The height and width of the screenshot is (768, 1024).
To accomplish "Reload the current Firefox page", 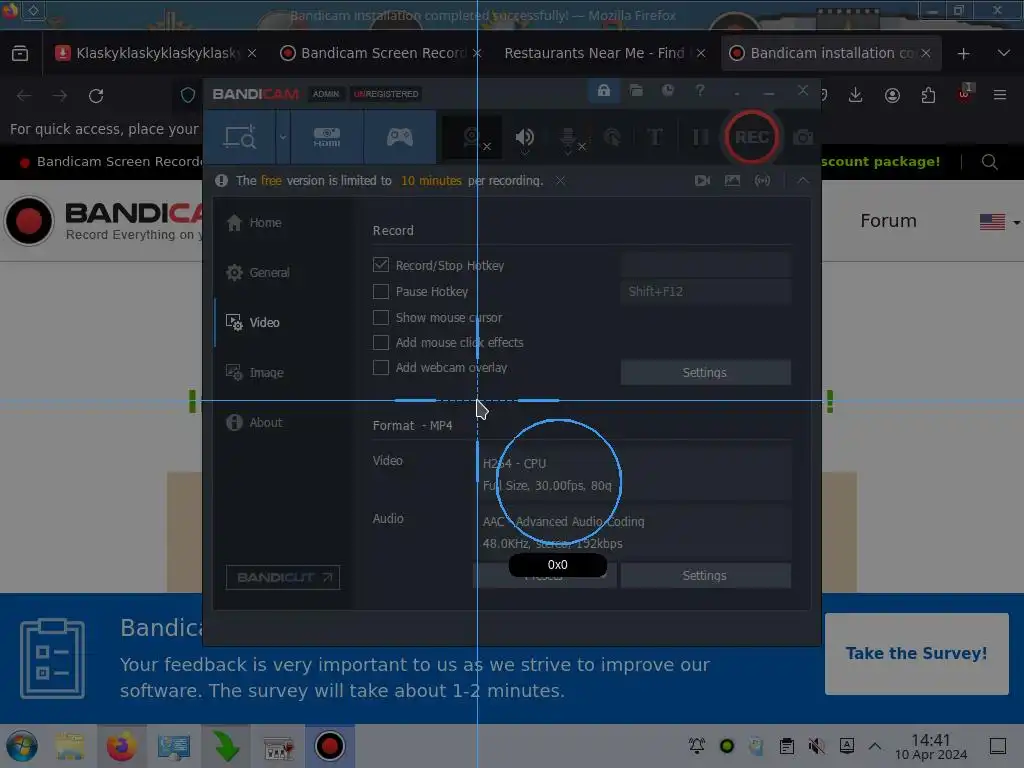I will coord(96,95).
